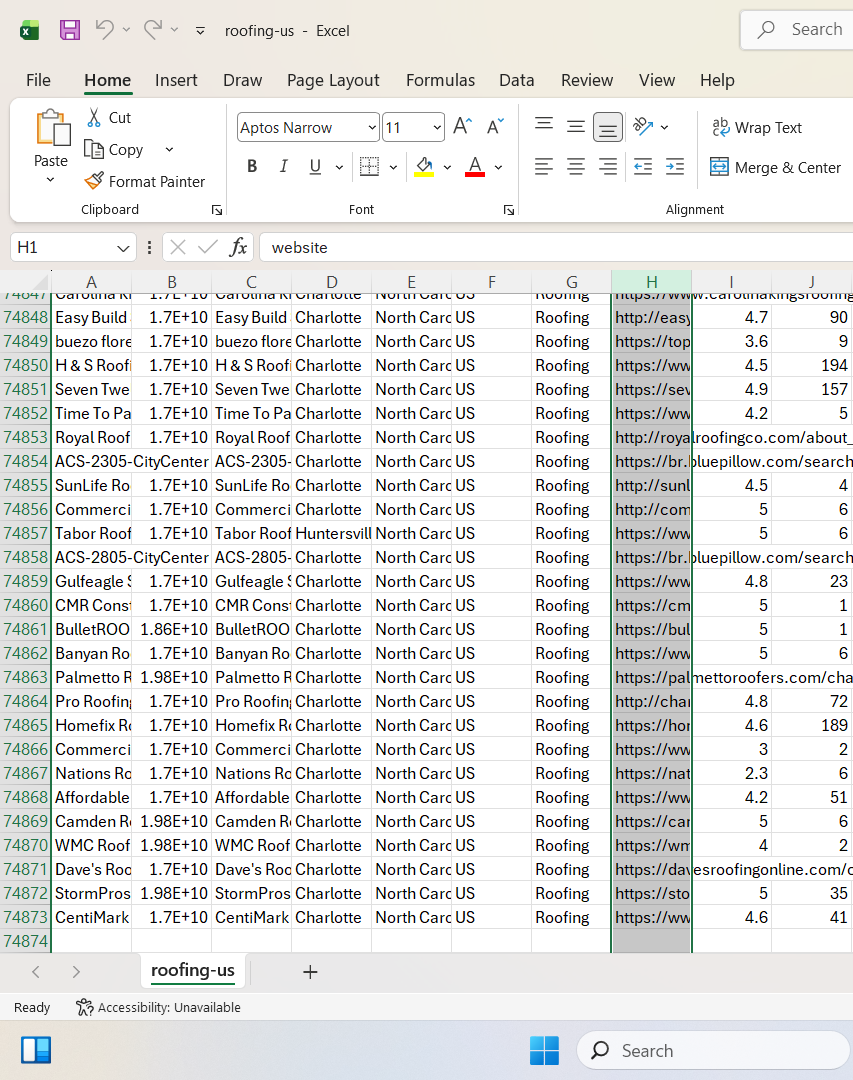This screenshot has height=1080, width=853.
Task: Click the Excel title bar Search box
Action: click(x=797, y=30)
